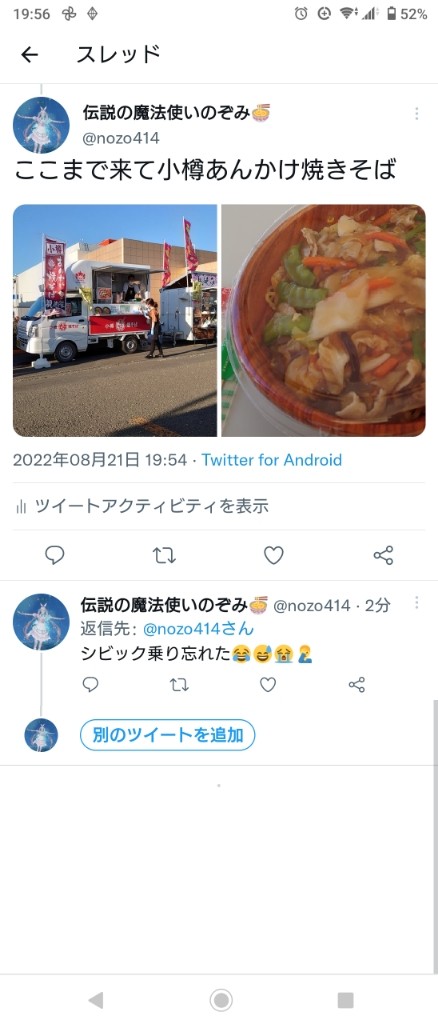Open the reply tweet's more options menu
Image resolution: width=438 pixels, height=1024 pixels.
(x=416, y=603)
